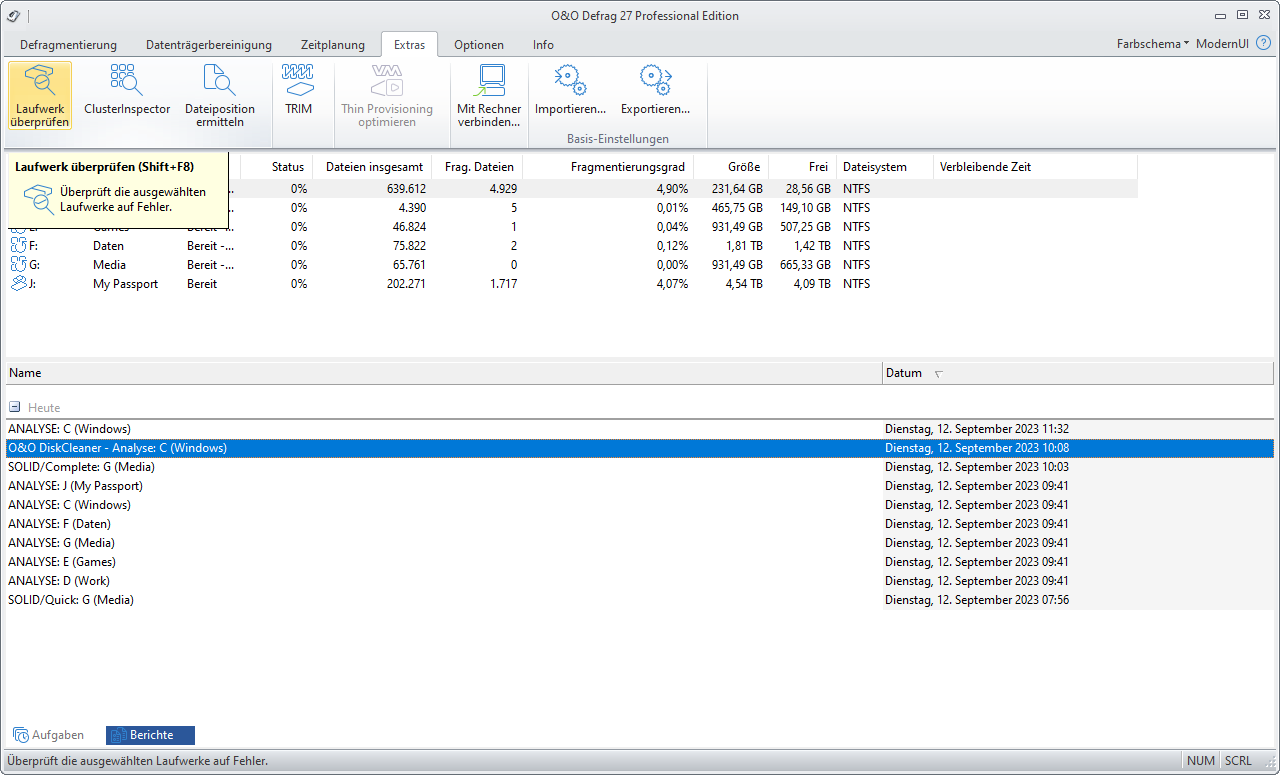
Task: Sort by Frei column header
Action: 803,167
